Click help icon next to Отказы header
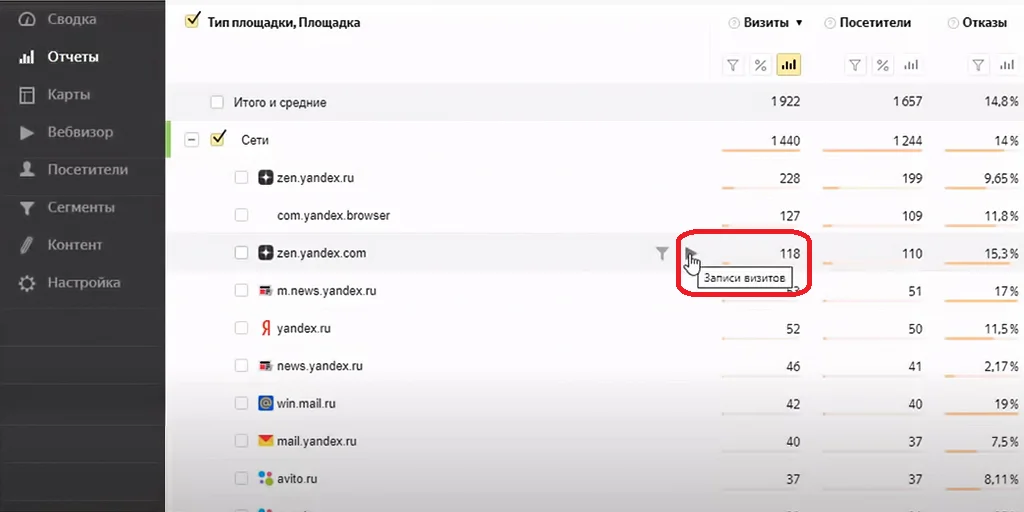The height and width of the screenshot is (512, 1024). pyautogui.click(x=953, y=24)
